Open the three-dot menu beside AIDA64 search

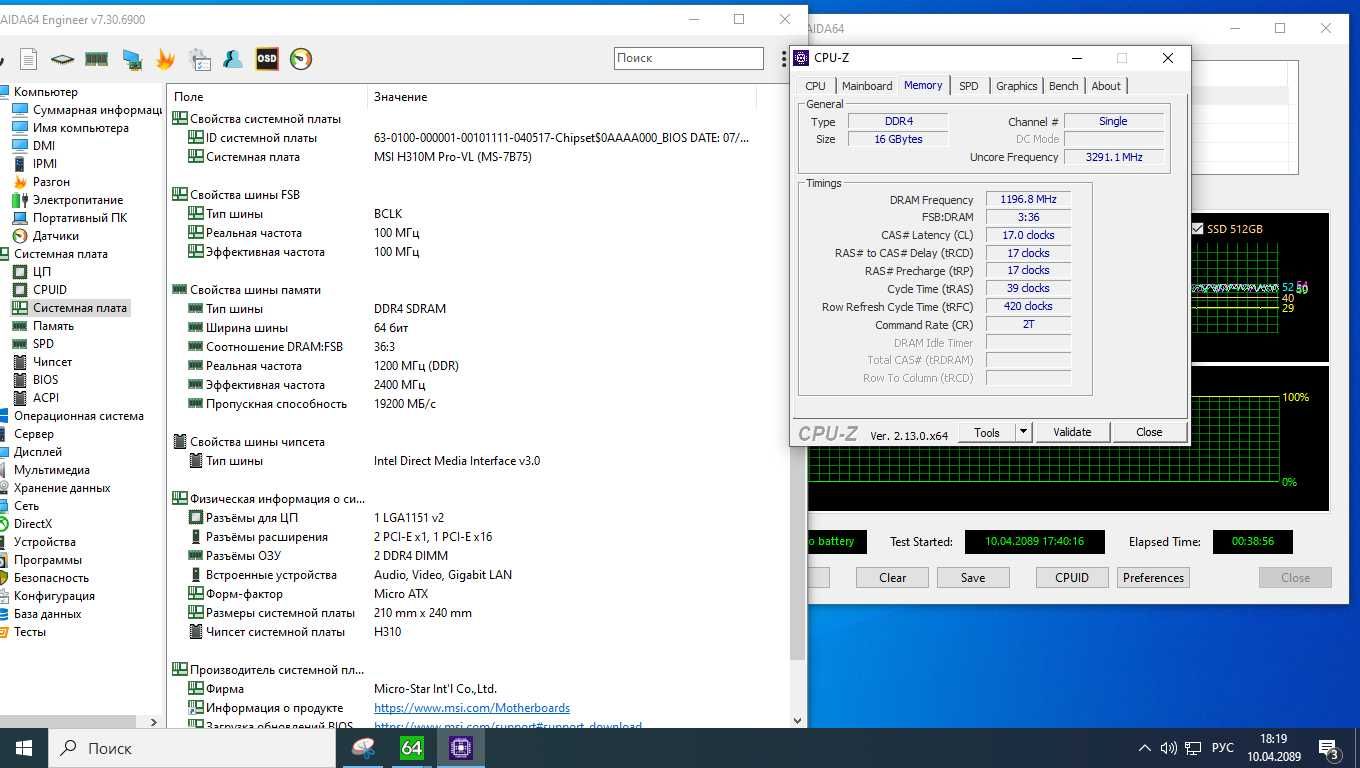click(784, 59)
